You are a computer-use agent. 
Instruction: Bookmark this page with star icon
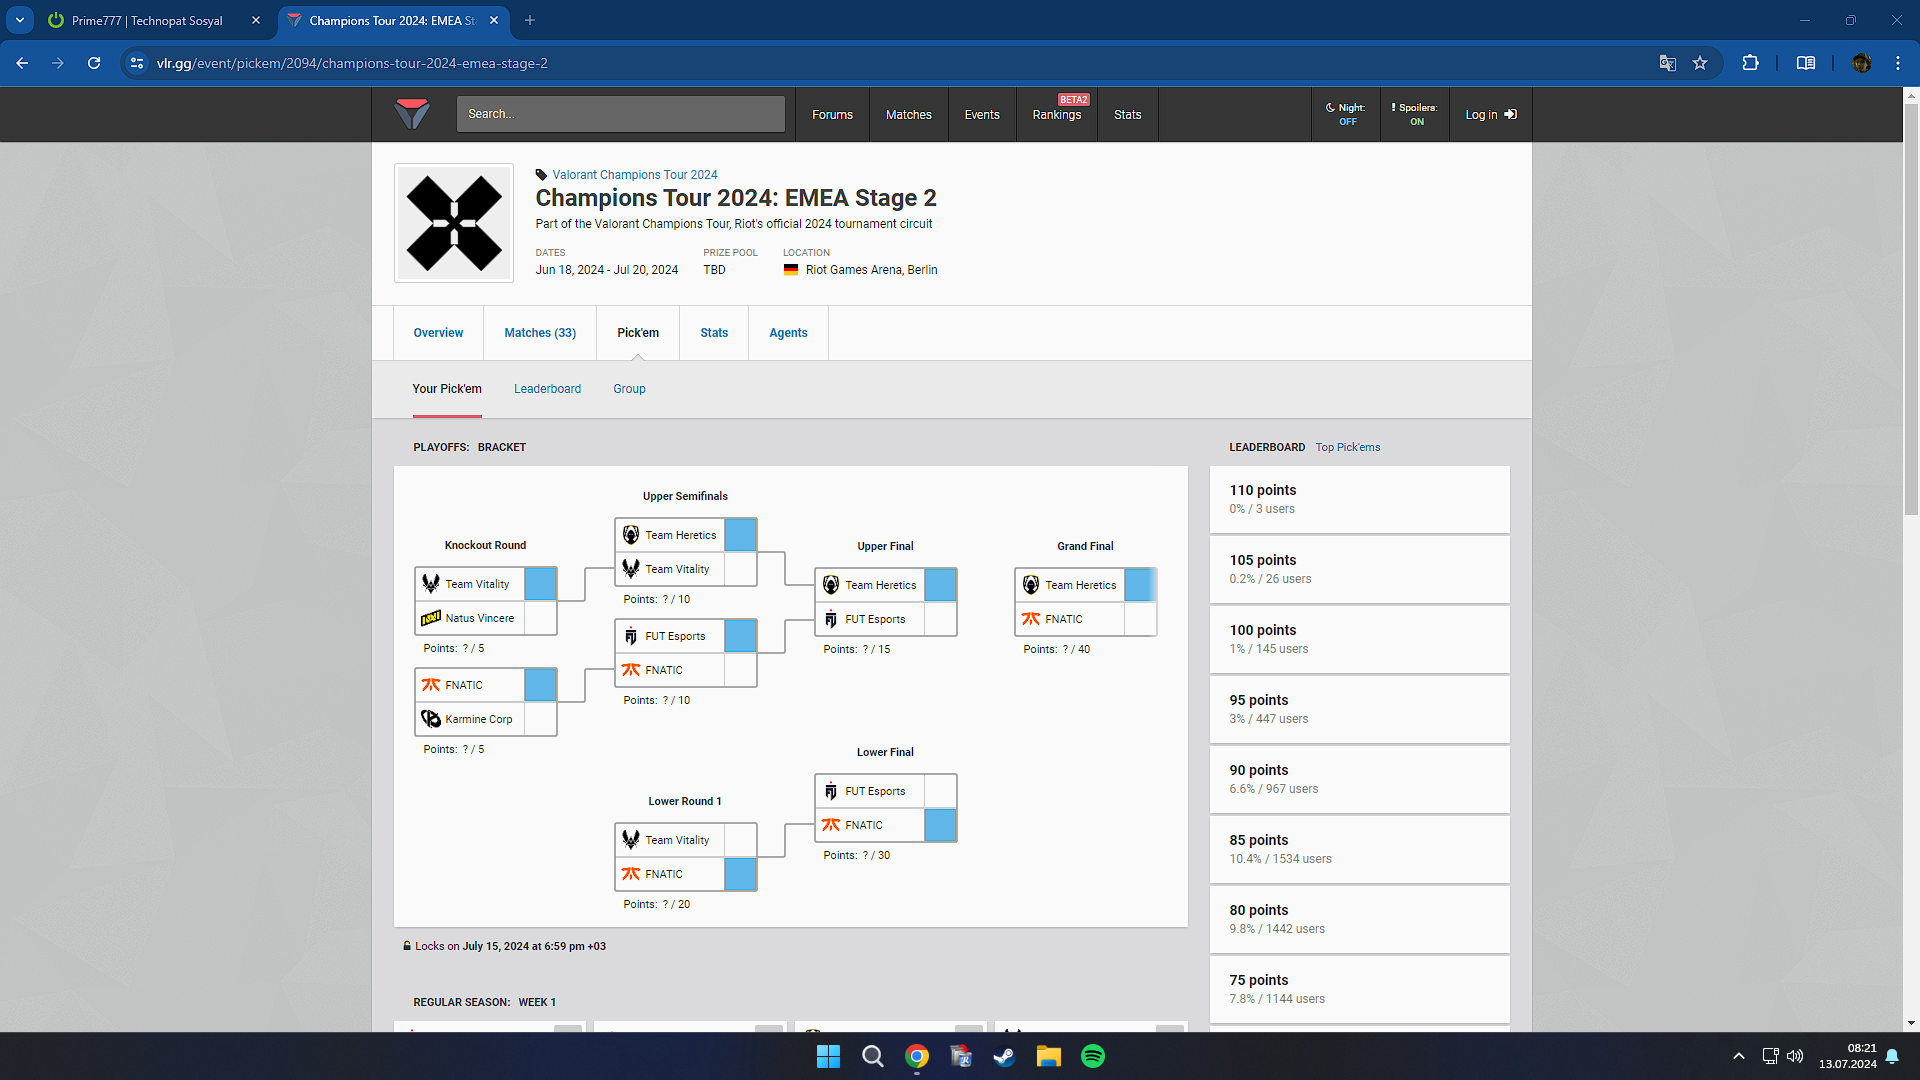[1700, 63]
